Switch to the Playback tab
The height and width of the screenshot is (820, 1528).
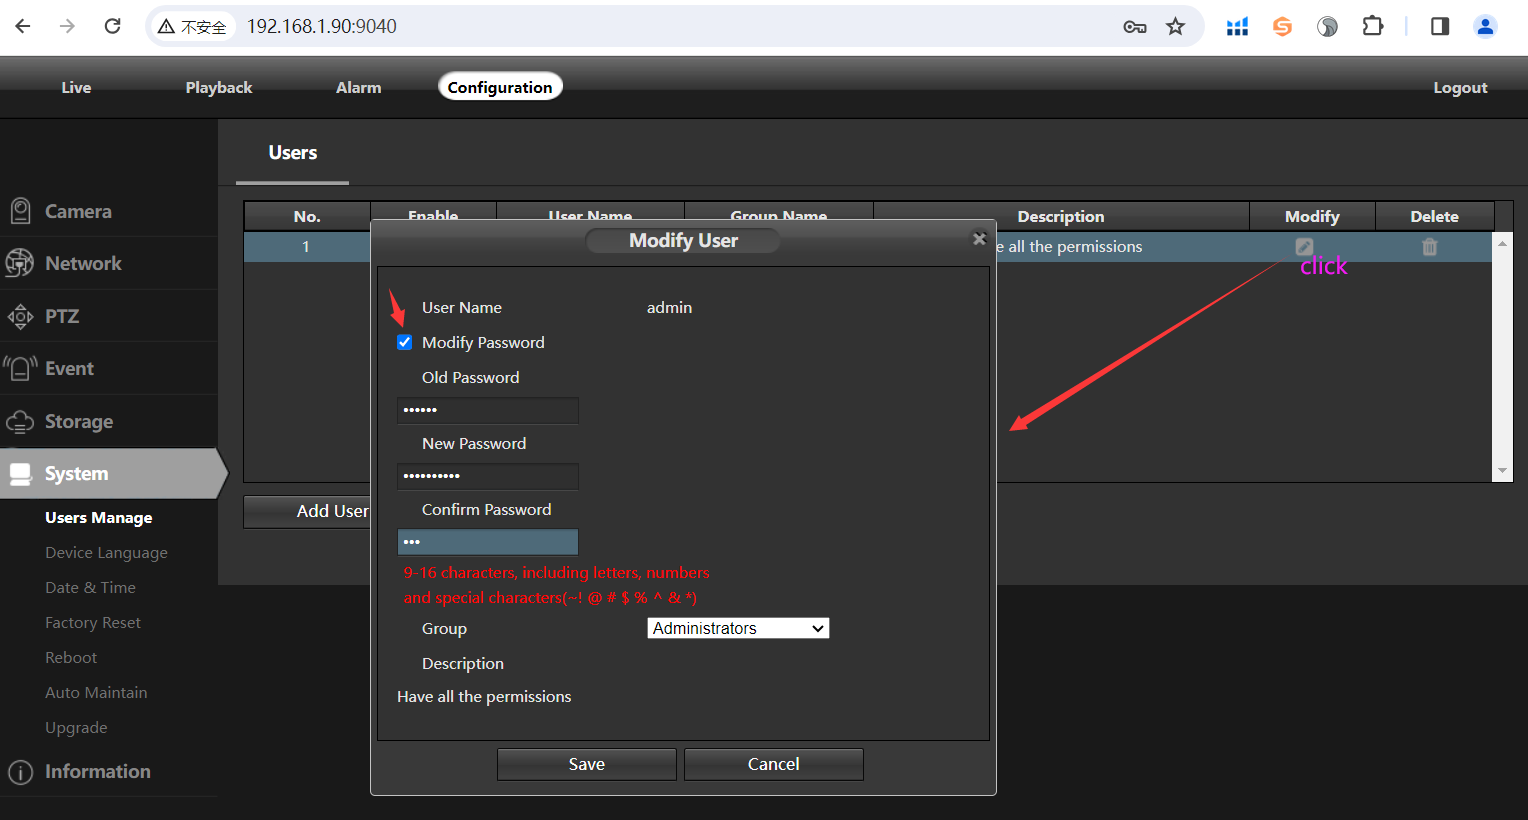tap(218, 87)
